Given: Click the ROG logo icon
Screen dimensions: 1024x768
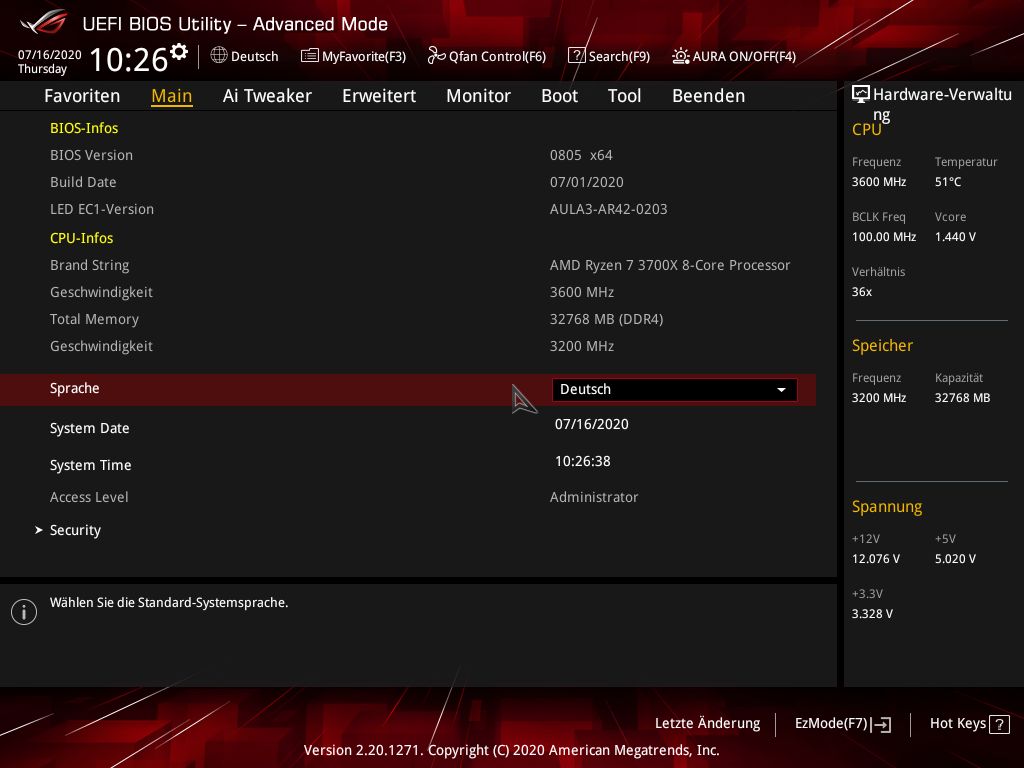Looking at the screenshot, I should tap(44, 22).
